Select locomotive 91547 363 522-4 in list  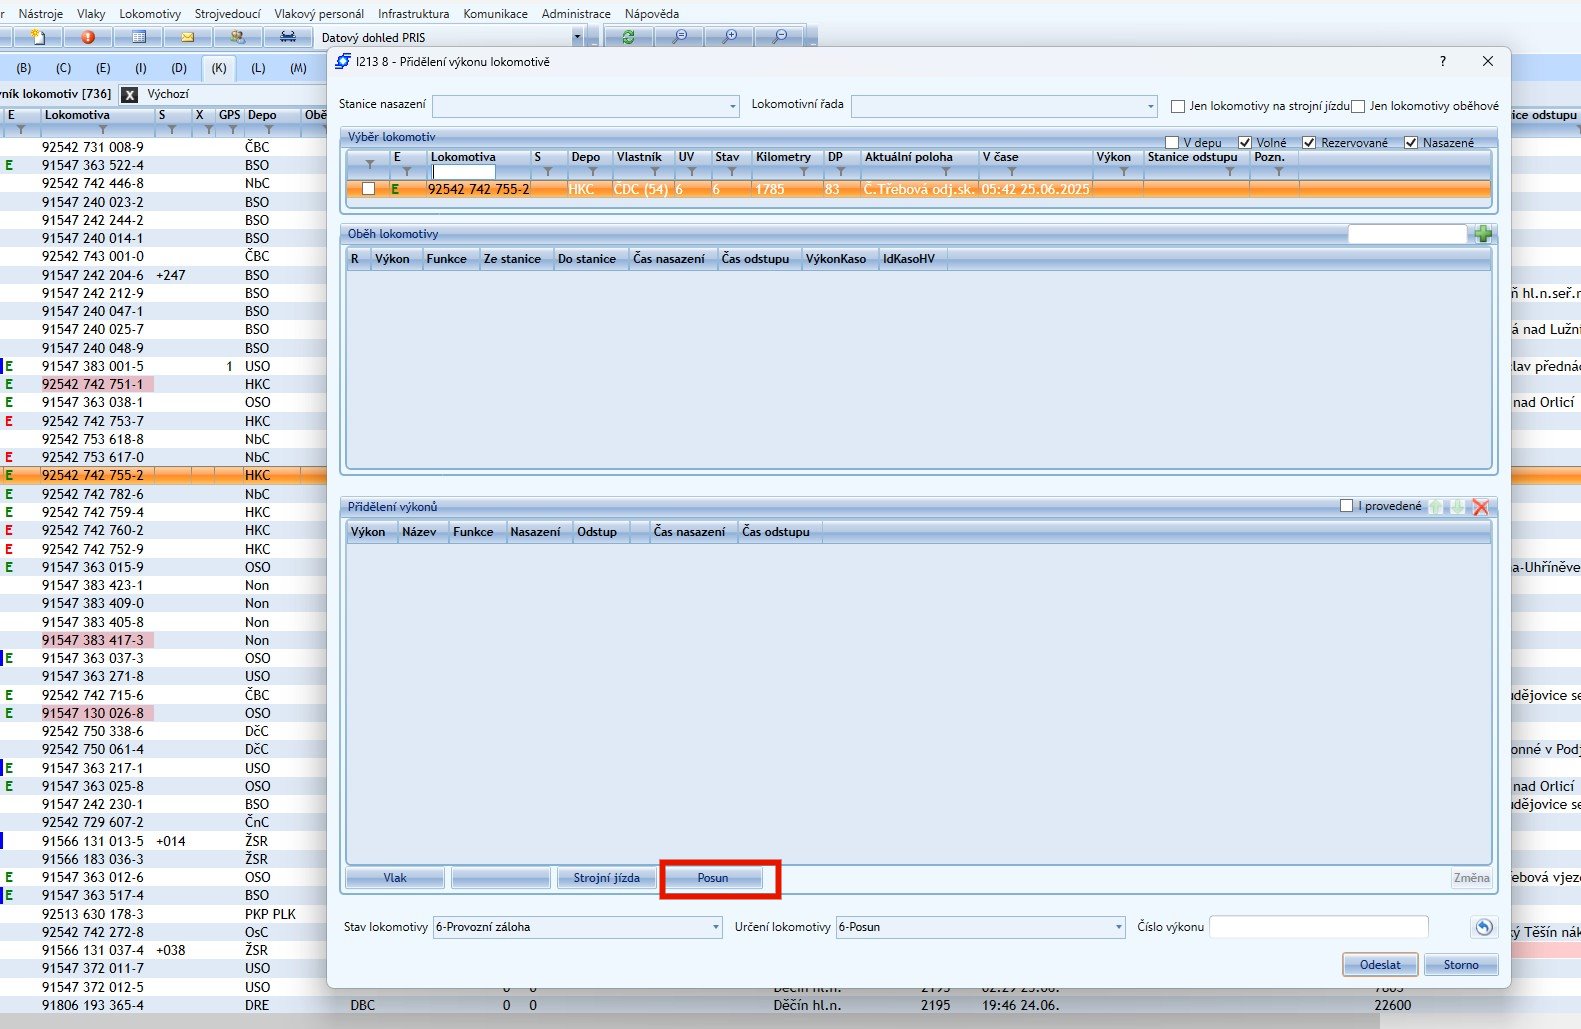[93, 165]
